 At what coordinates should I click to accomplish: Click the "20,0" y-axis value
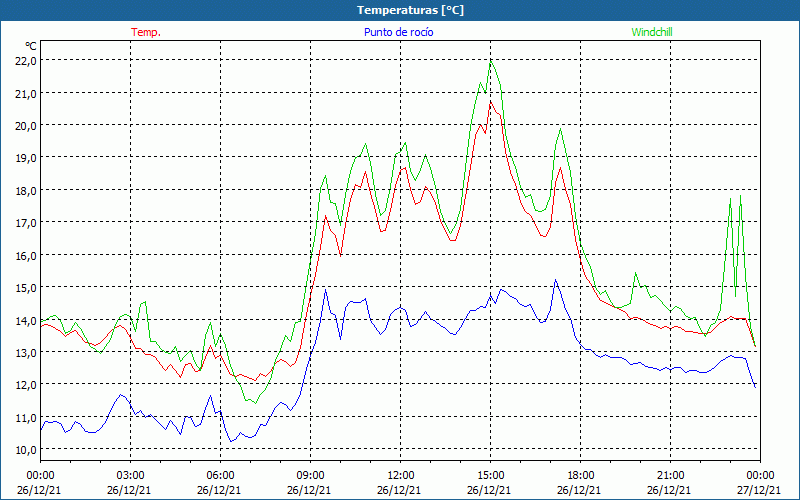pos(26,125)
